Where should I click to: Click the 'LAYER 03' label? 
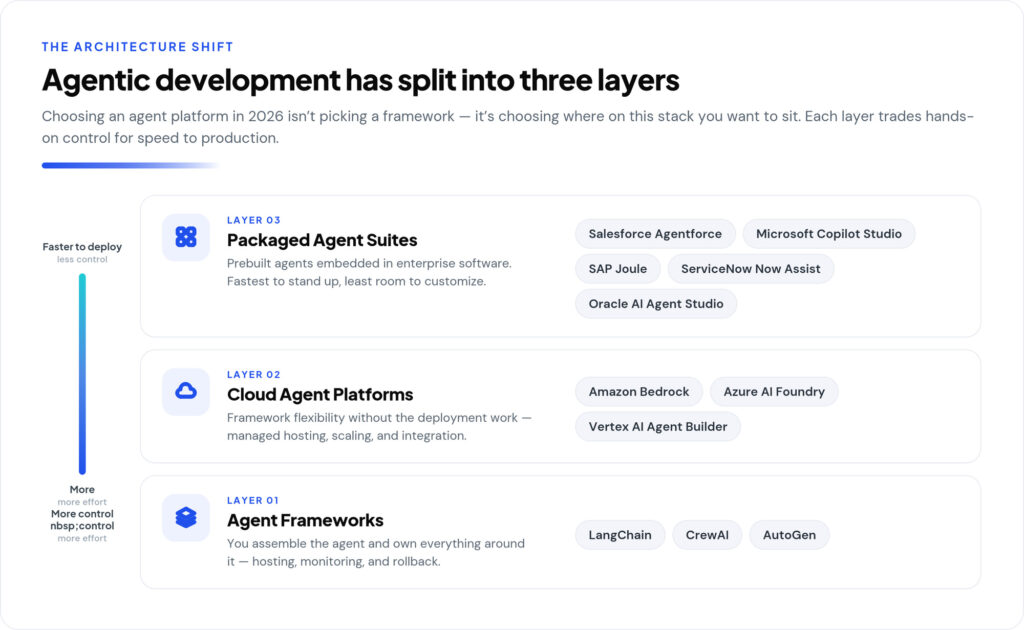coord(253,221)
